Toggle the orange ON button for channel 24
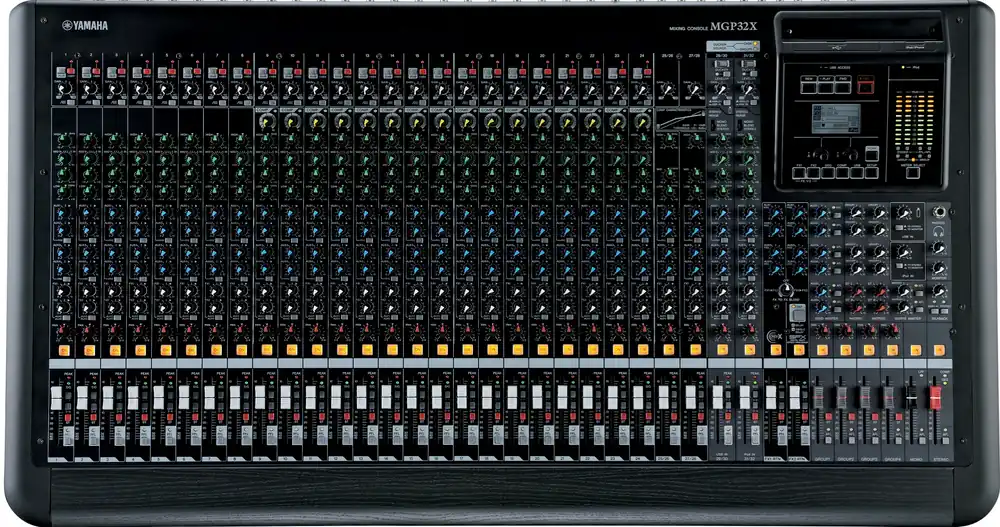Screen dimensions: 1000x527 643,350
